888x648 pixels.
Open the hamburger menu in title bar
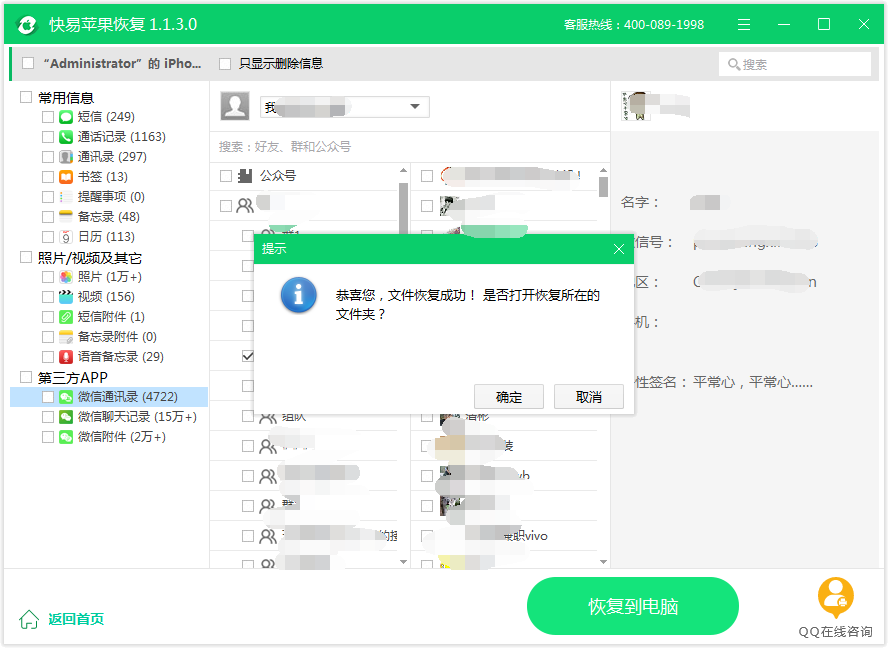[x=744, y=24]
